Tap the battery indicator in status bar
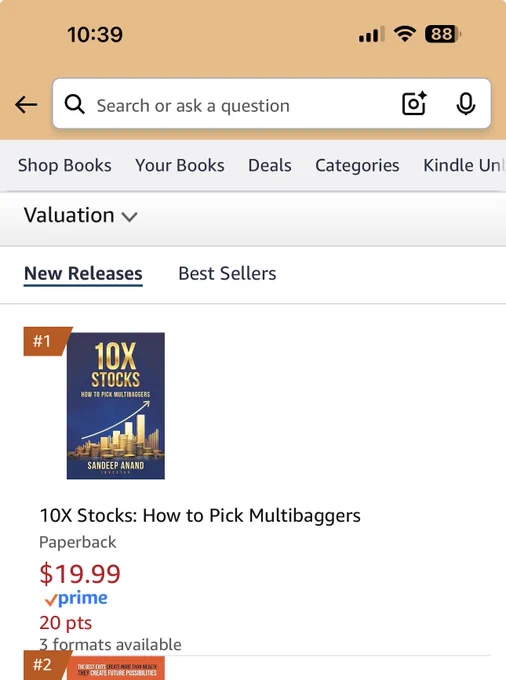 click(443, 34)
